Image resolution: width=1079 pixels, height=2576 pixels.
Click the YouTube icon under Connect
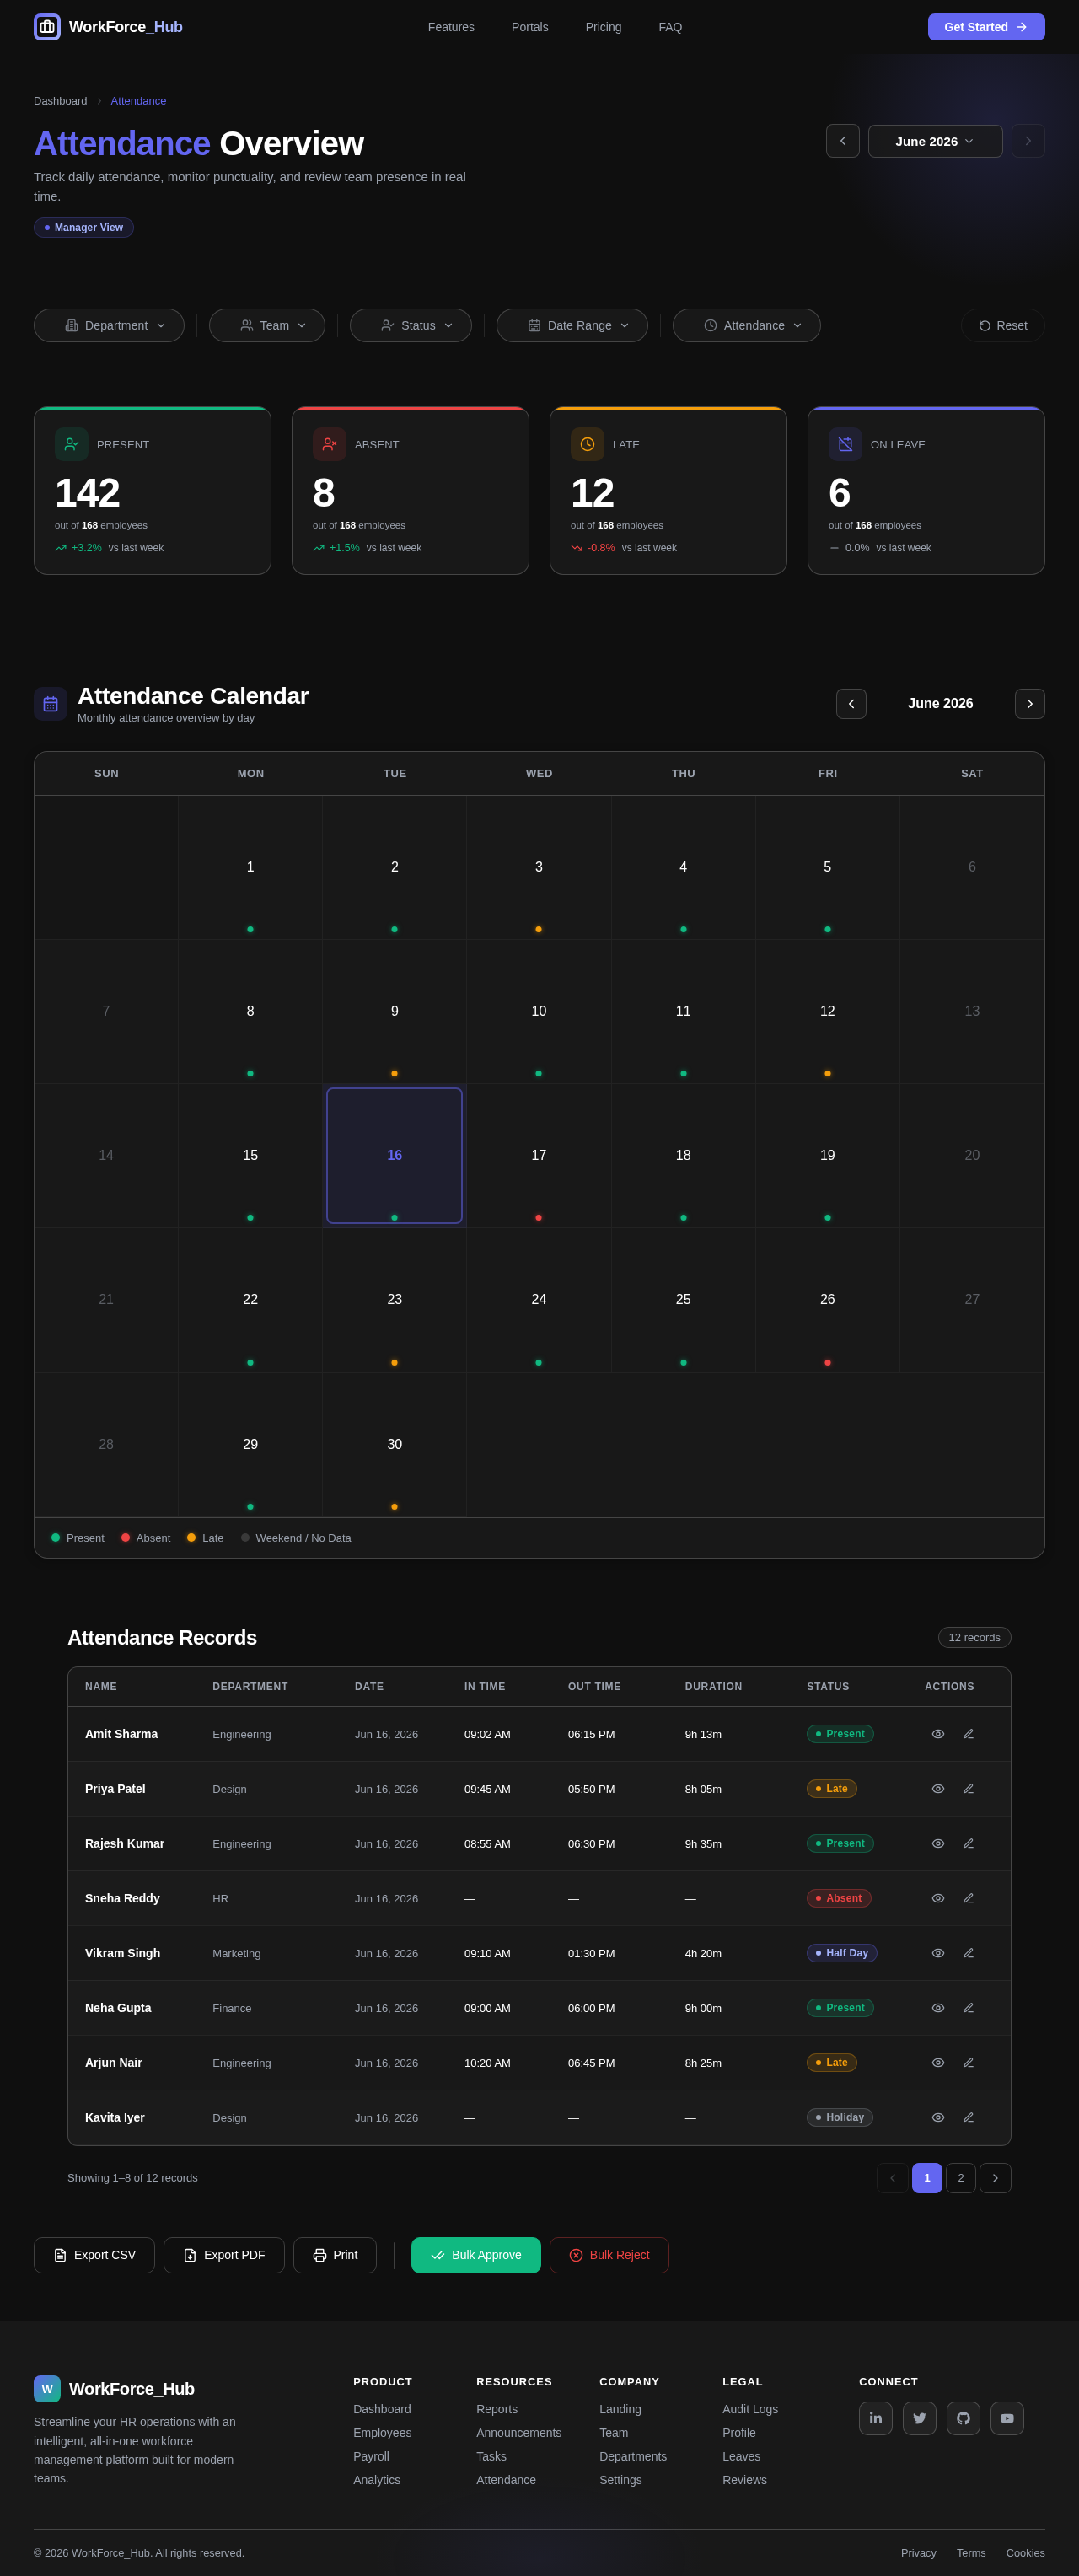pyautogui.click(x=1007, y=2418)
